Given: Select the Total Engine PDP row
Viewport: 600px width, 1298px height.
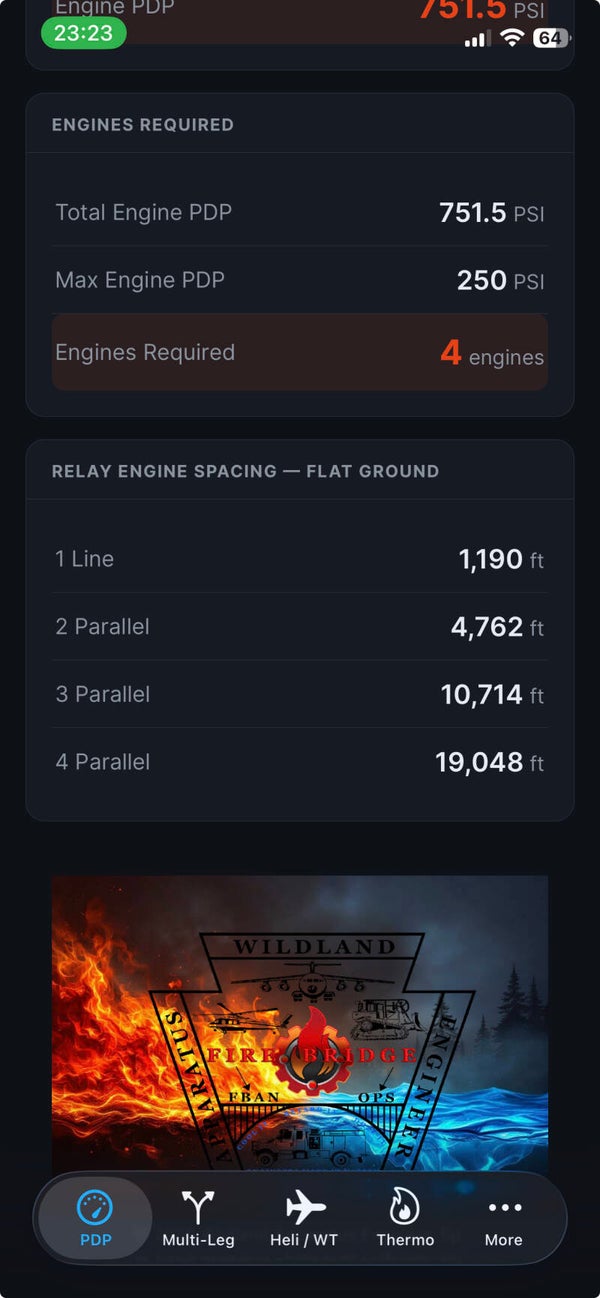Looking at the screenshot, I should [300, 212].
